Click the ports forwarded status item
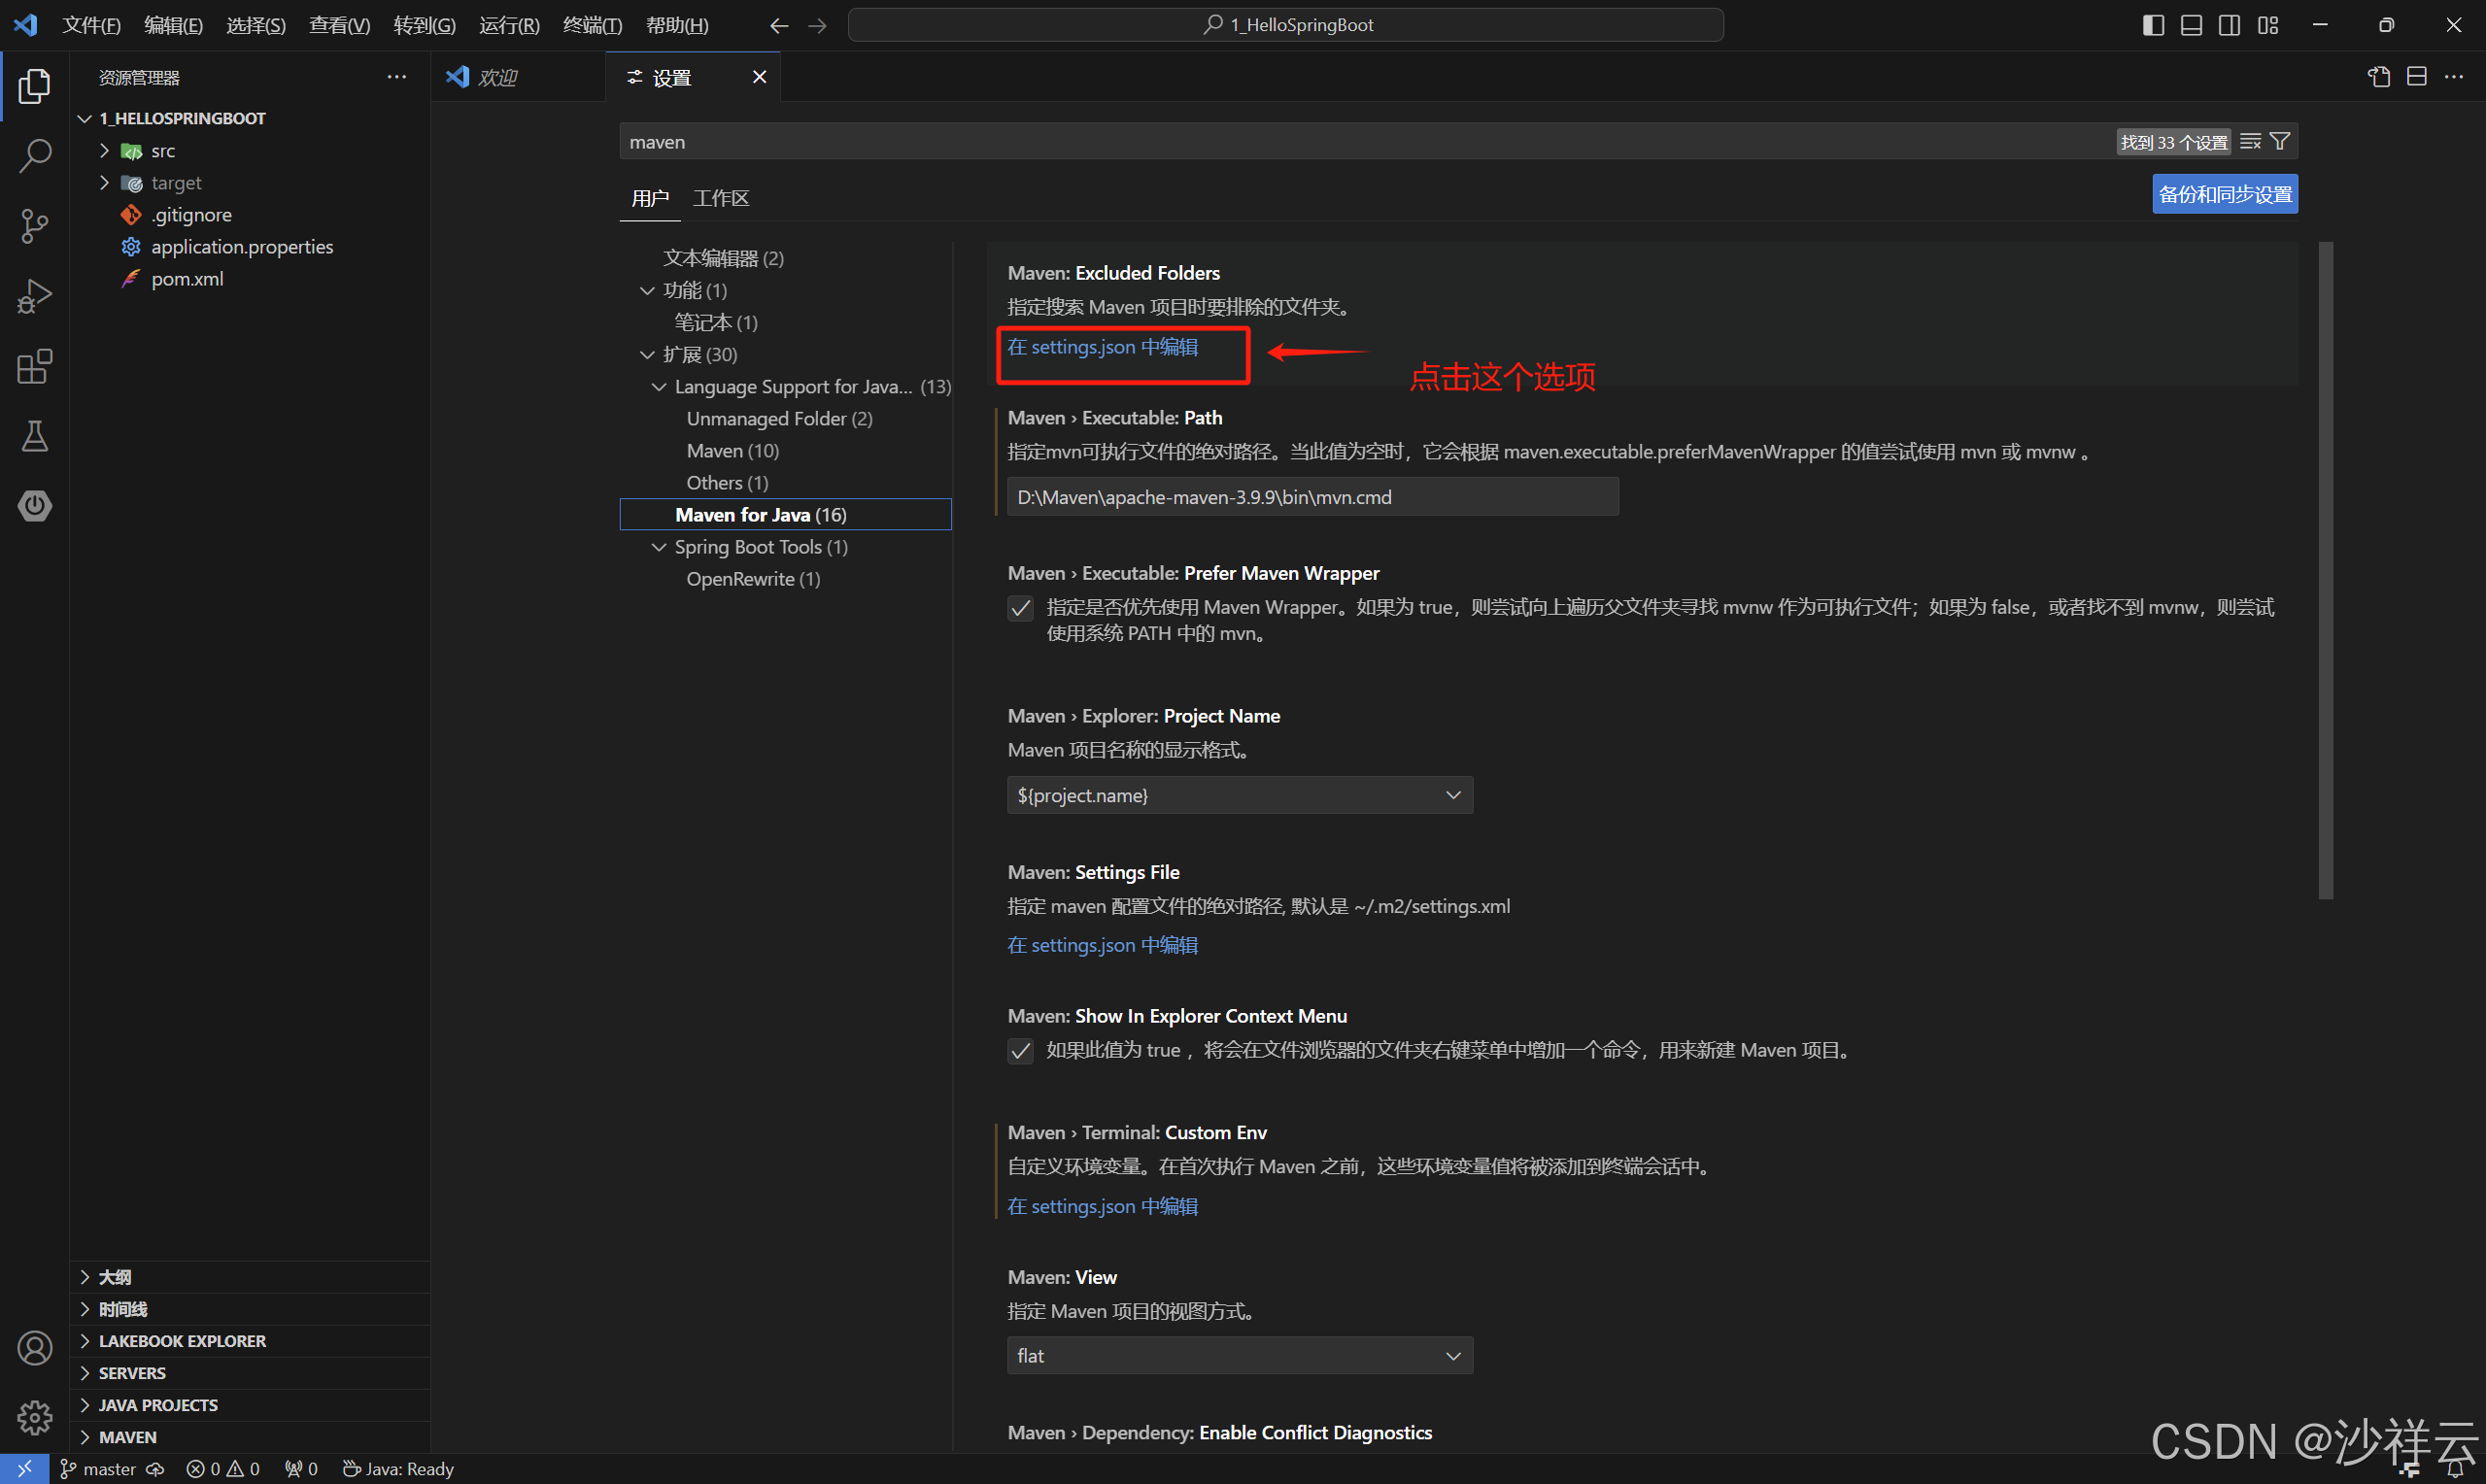 (x=300, y=1469)
